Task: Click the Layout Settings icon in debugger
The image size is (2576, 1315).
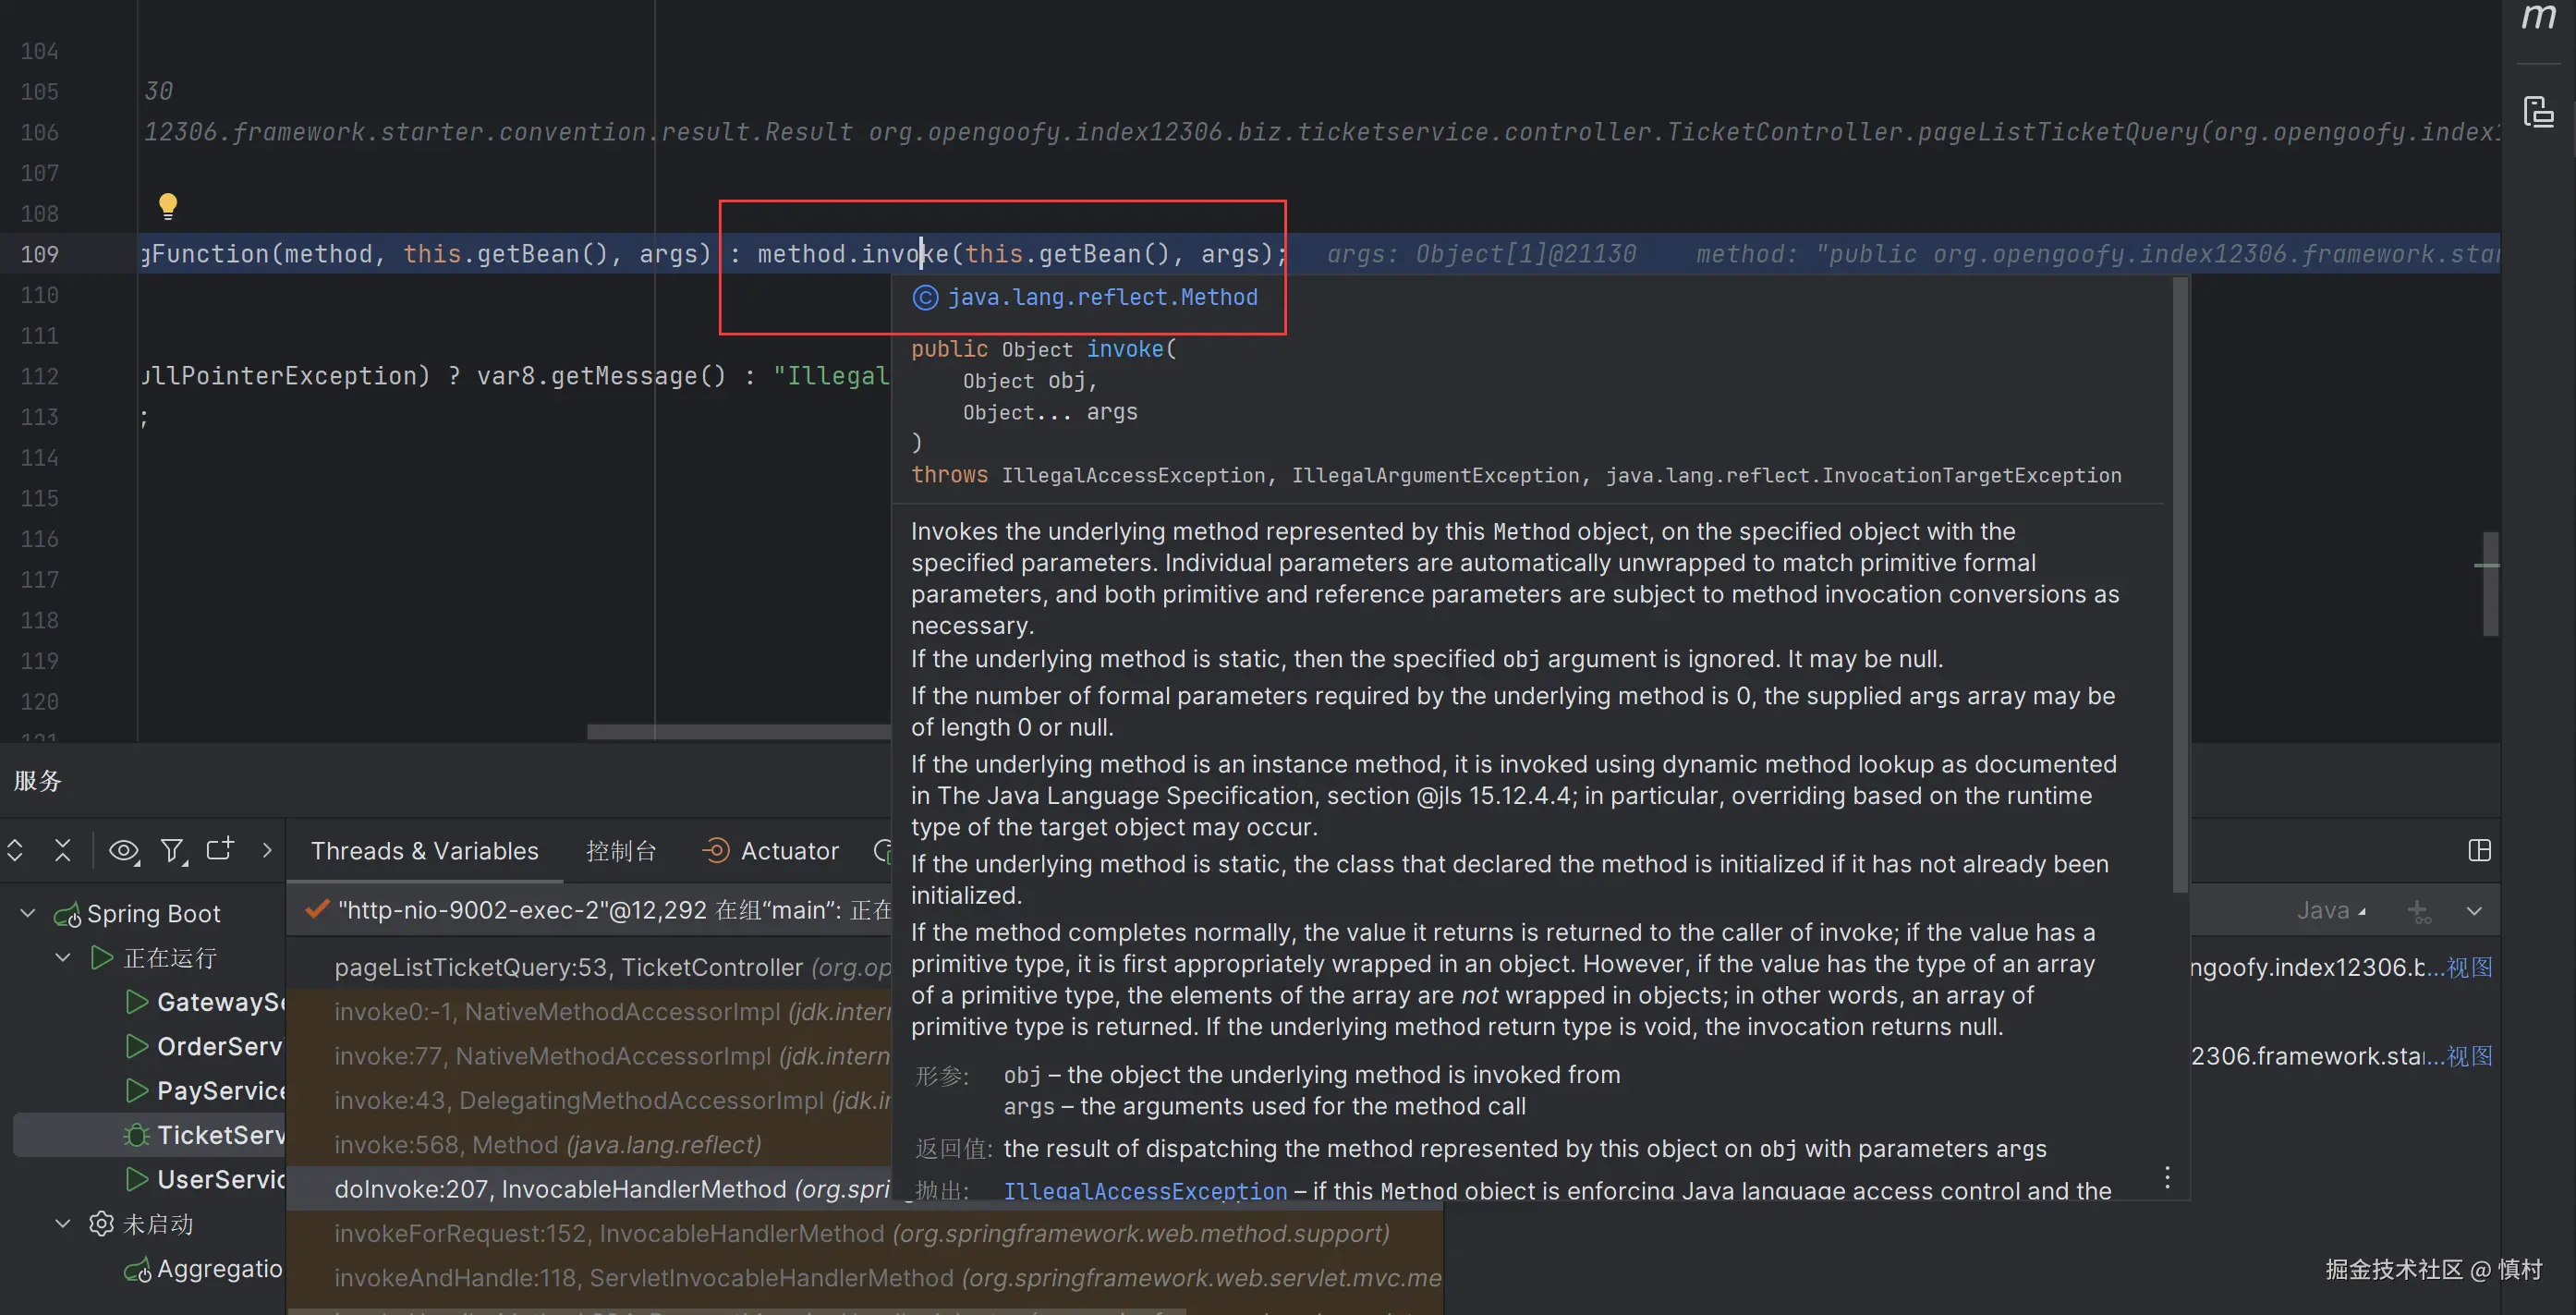Action: 2479,851
